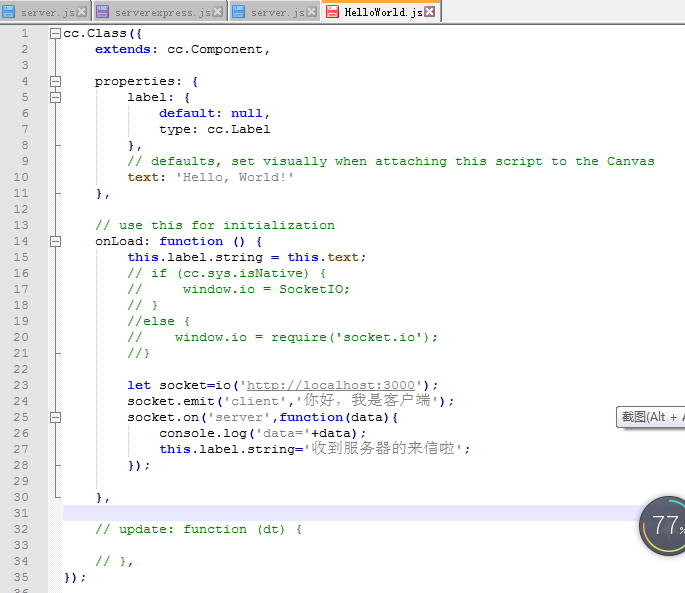Click the 'update: function (dt)' comment line
The height and width of the screenshot is (593, 685).
[199, 530]
